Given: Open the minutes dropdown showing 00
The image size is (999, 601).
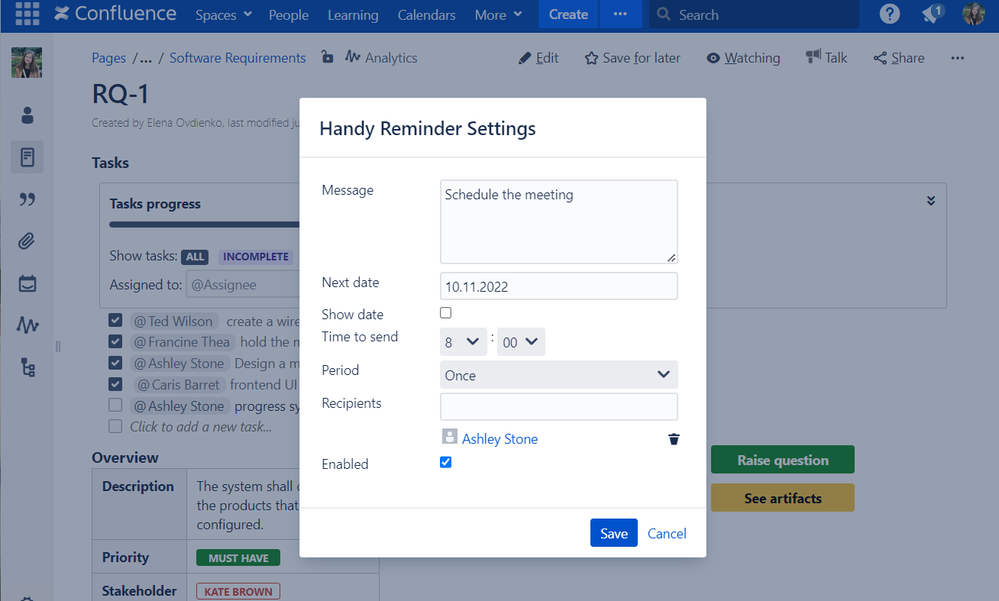Looking at the screenshot, I should point(521,342).
